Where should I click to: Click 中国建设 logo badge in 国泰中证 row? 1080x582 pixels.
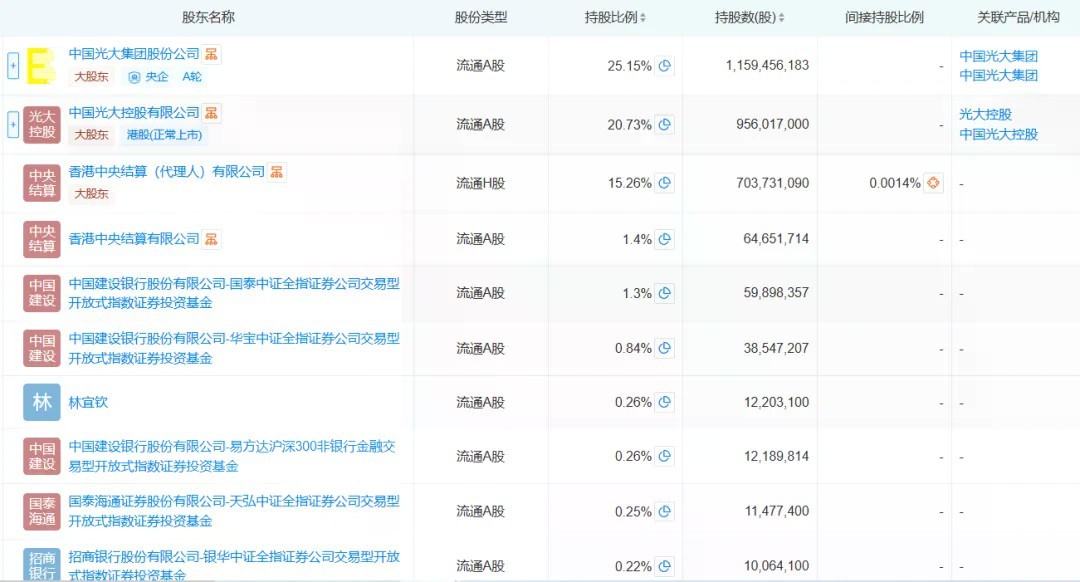coord(42,293)
